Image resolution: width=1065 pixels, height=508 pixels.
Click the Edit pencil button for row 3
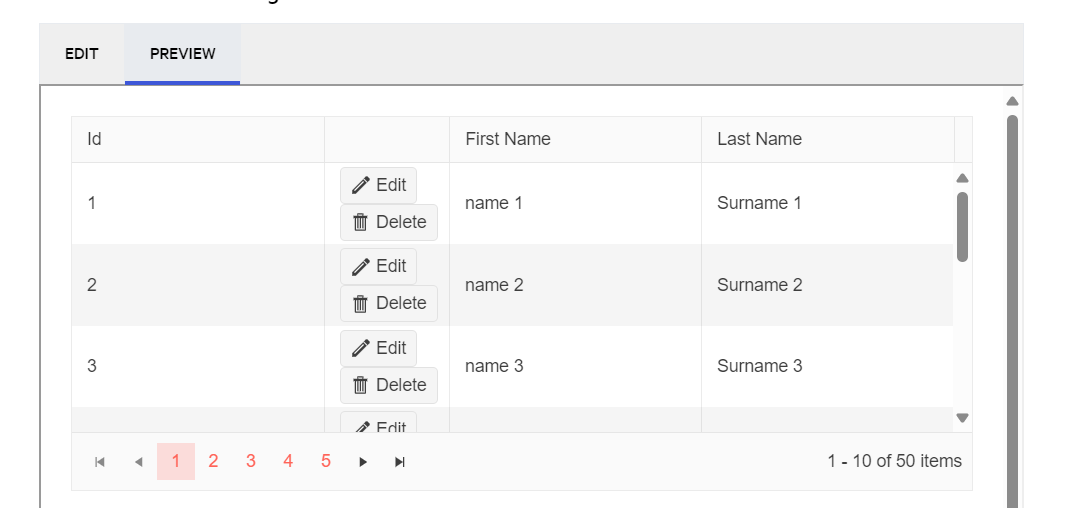tap(378, 348)
